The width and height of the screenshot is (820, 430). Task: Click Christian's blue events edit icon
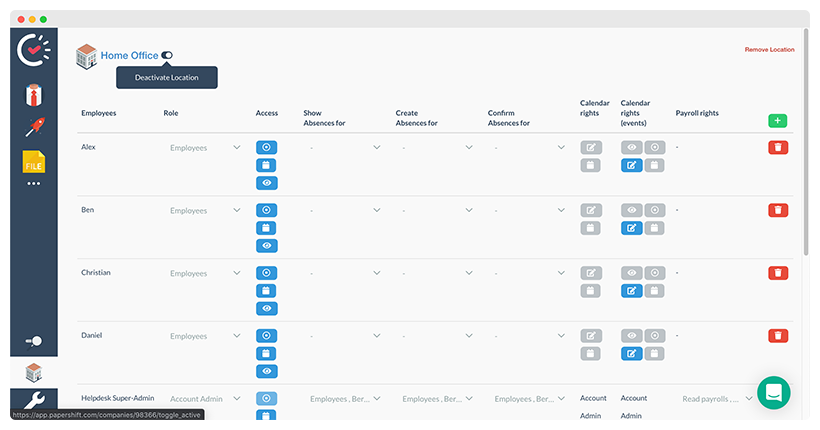click(x=631, y=291)
